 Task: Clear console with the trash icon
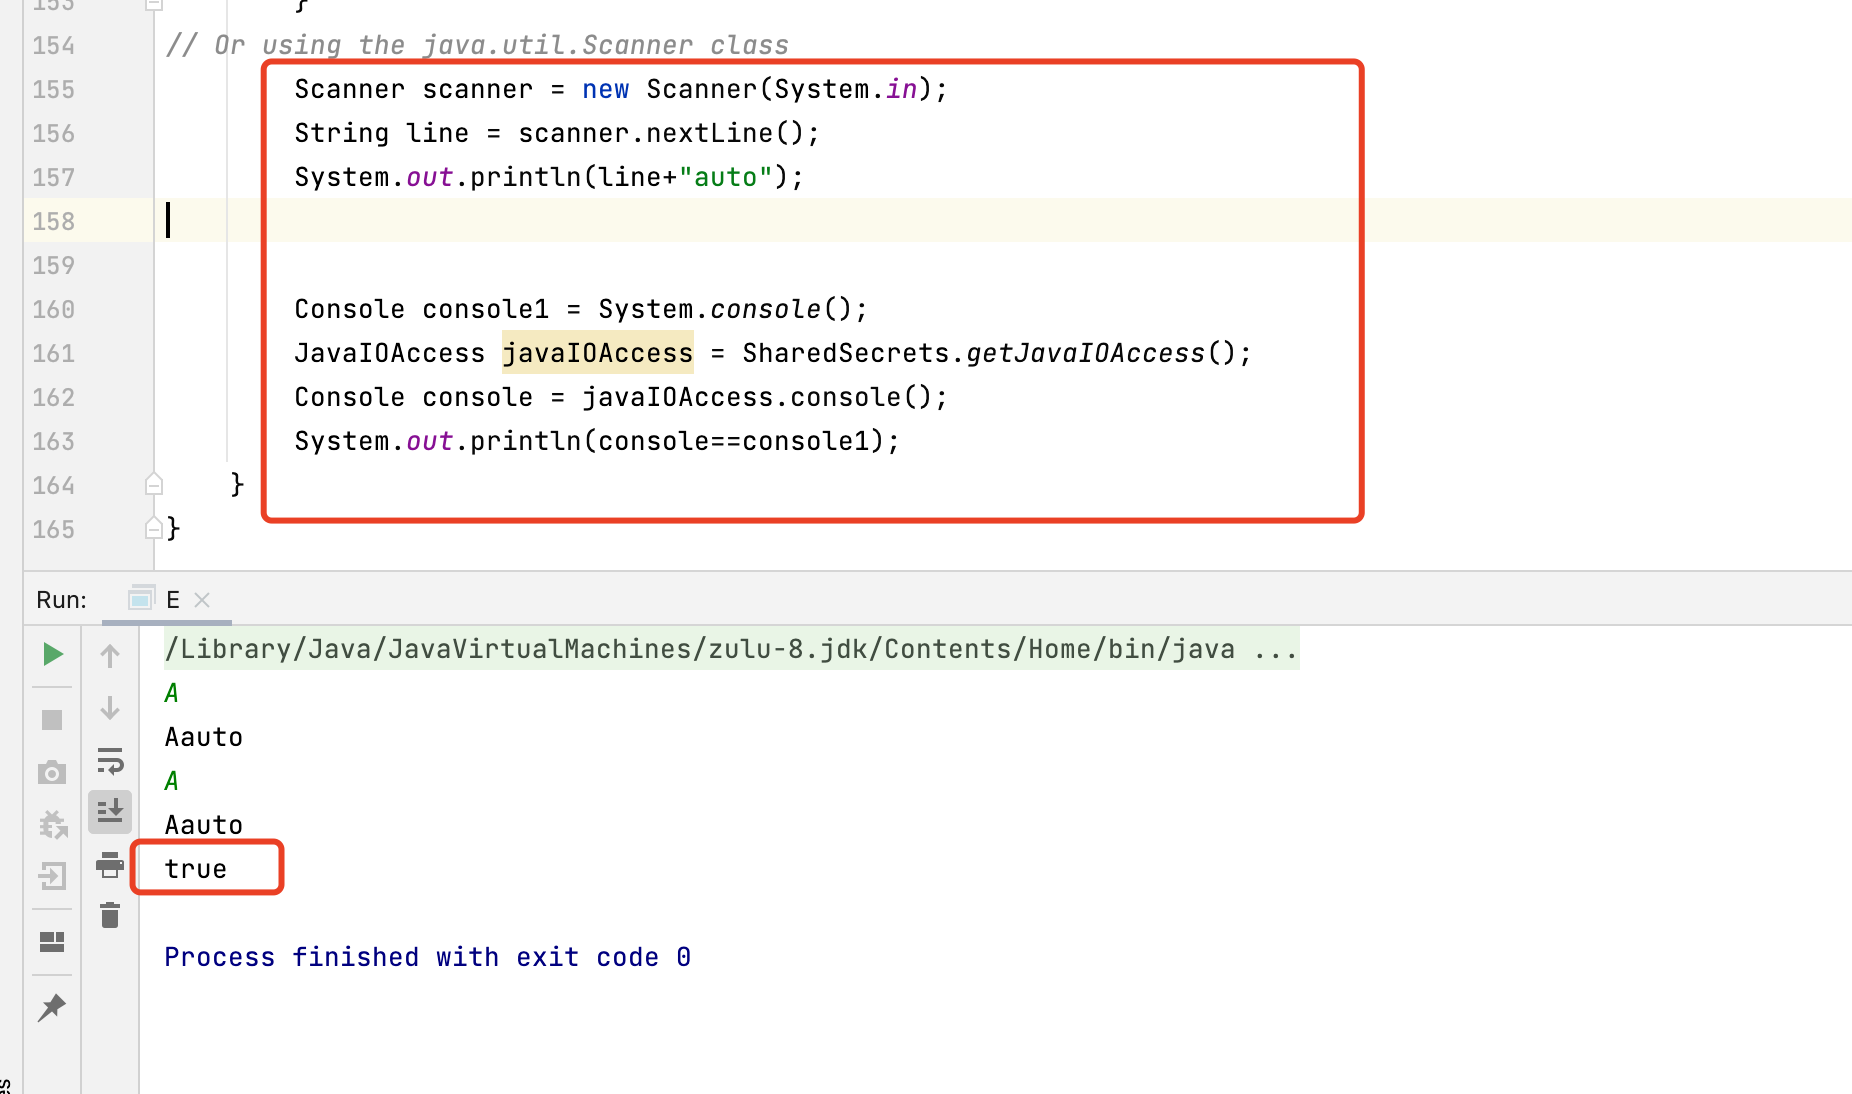pos(110,915)
